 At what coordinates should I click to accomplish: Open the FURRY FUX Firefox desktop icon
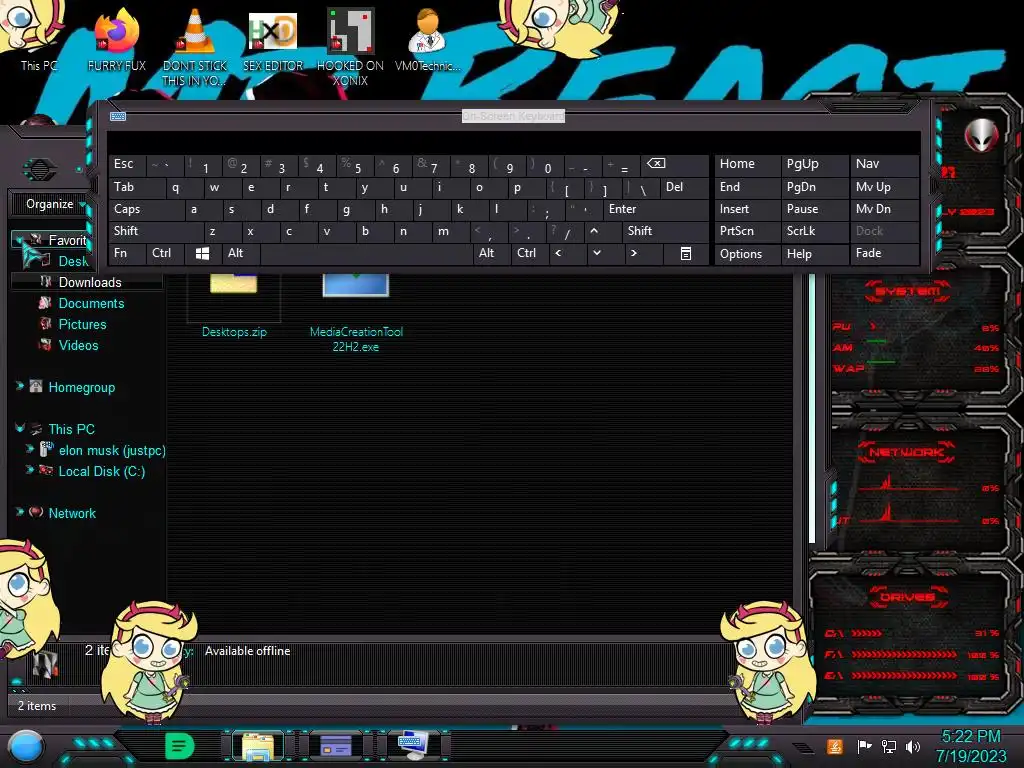tap(117, 40)
